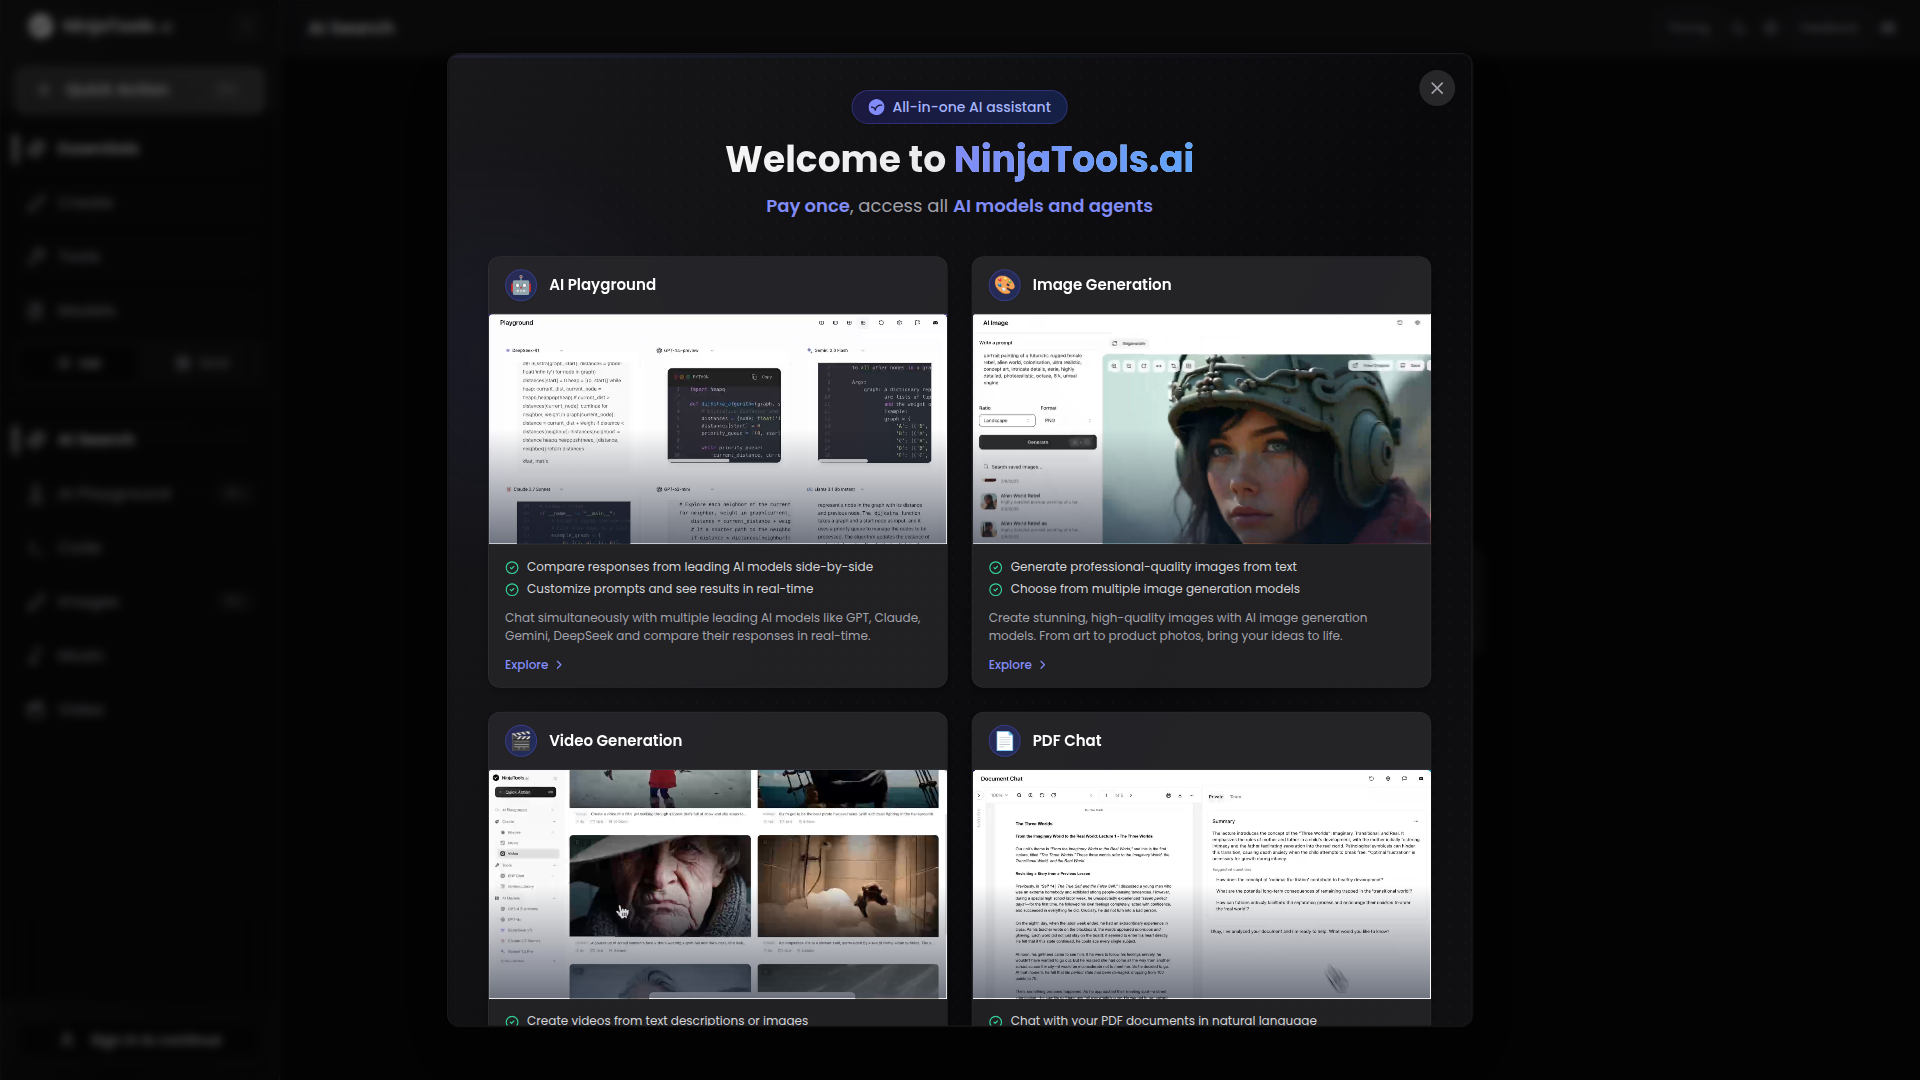Click paragraph starting 'Create stunning, high-quality images'
The height and width of the screenshot is (1080, 1920).
pyautogui.click(x=1177, y=627)
